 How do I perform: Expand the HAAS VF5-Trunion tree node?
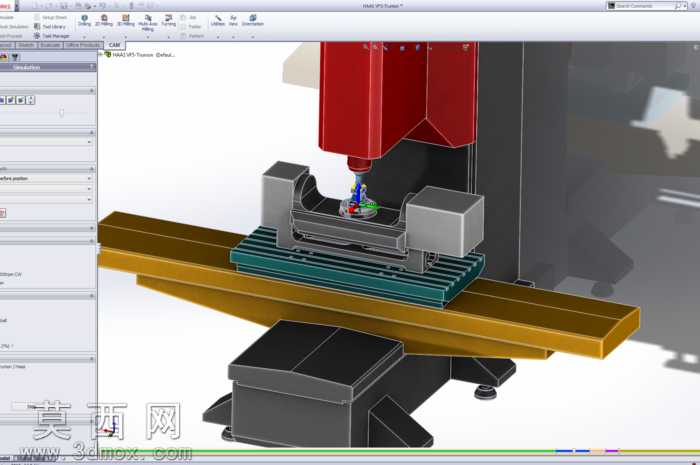(x=100, y=54)
